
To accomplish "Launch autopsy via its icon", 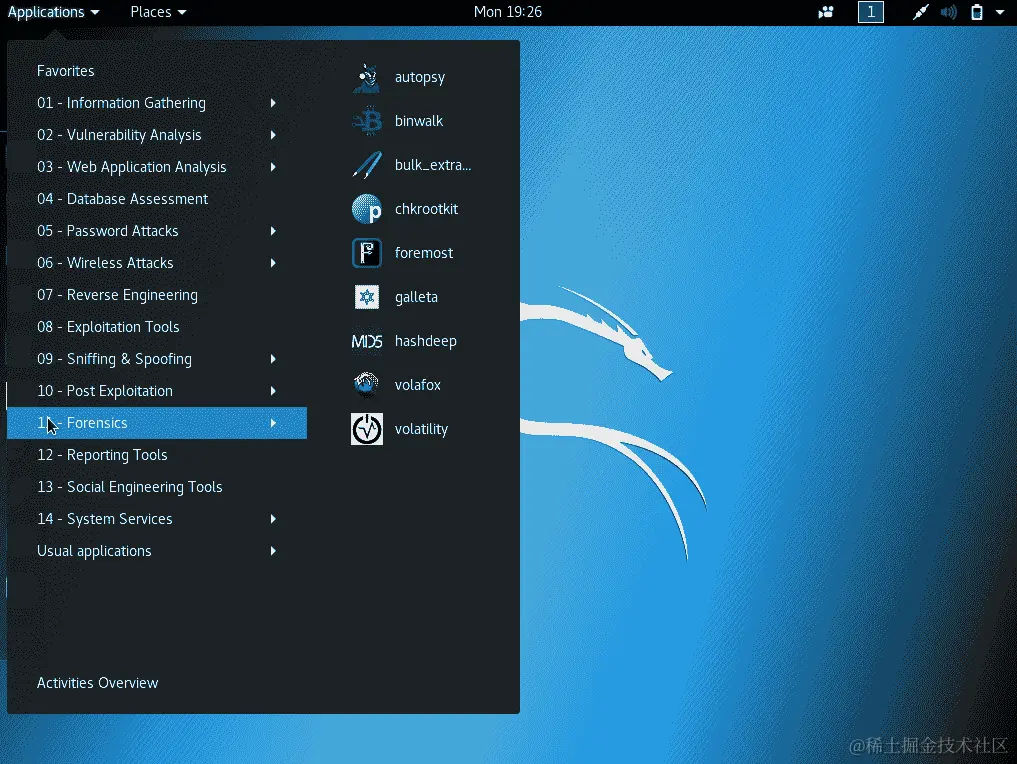I will [x=366, y=77].
